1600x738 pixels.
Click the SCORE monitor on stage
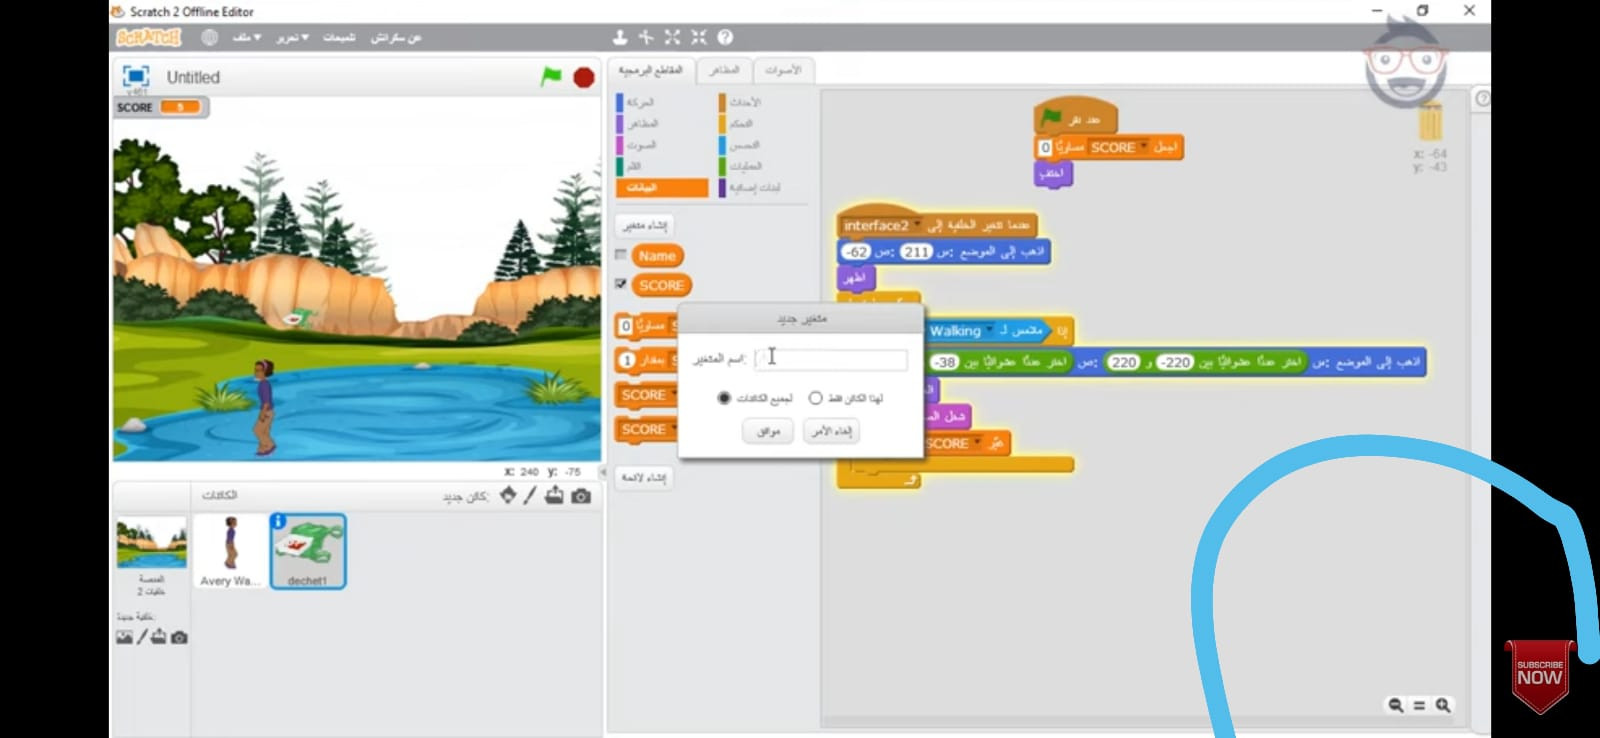coord(160,107)
